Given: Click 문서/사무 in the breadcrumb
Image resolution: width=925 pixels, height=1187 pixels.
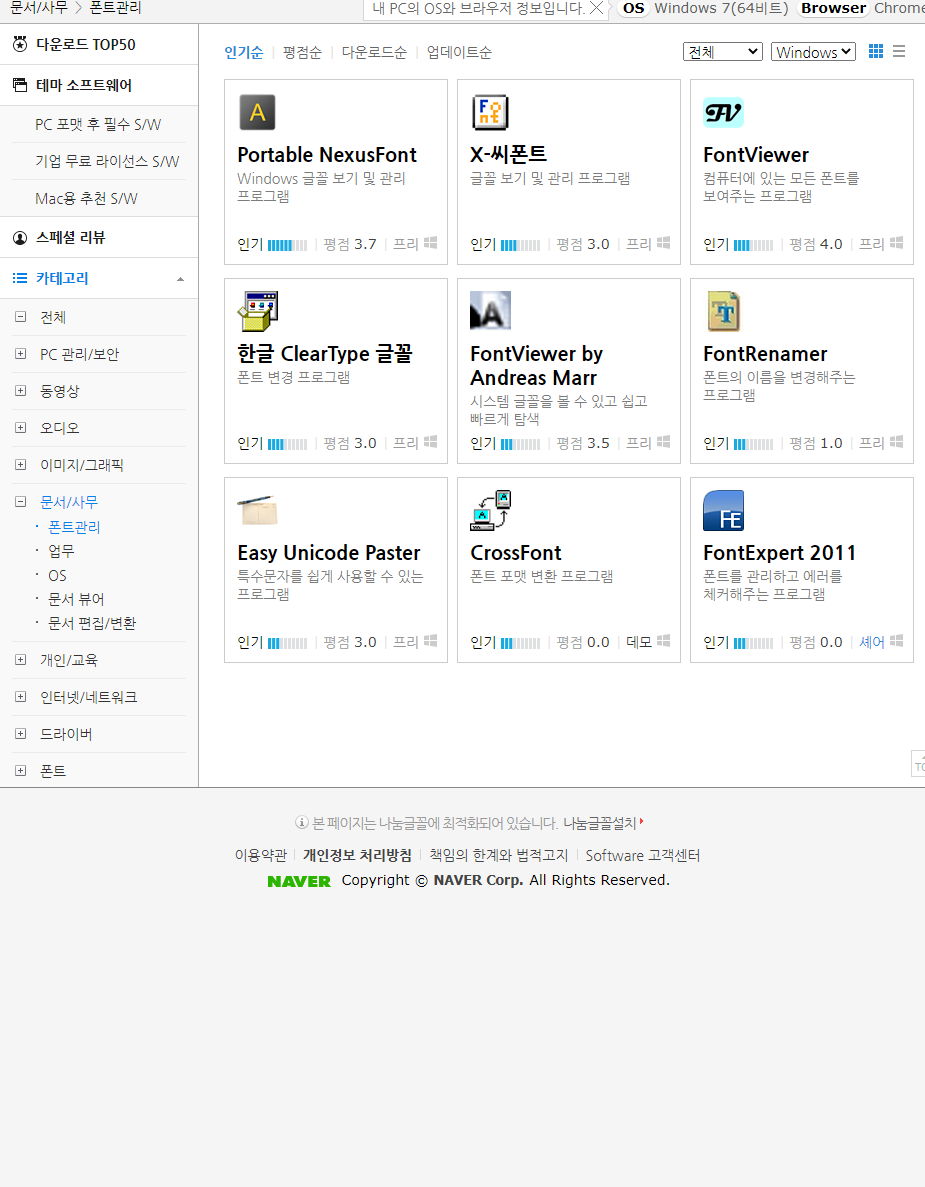Looking at the screenshot, I should pos(39,8).
